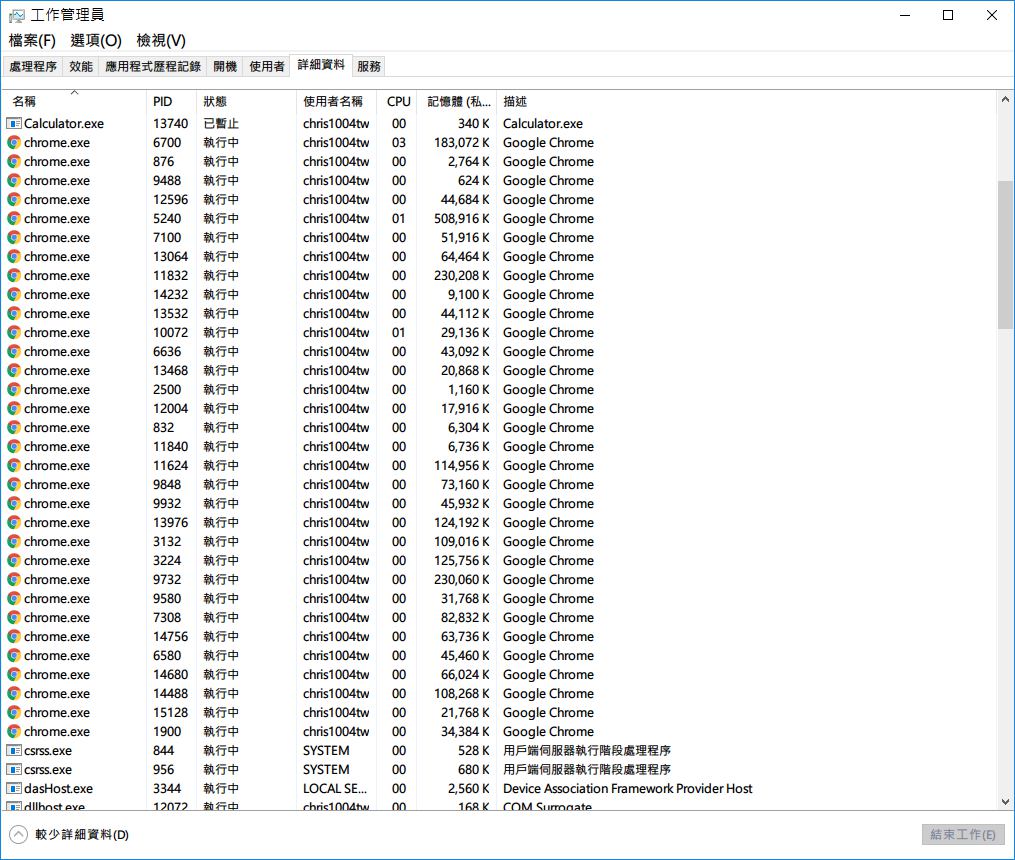Switch to the 效能 tab
The height and width of the screenshot is (860, 1015).
pyautogui.click(x=81, y=66)
